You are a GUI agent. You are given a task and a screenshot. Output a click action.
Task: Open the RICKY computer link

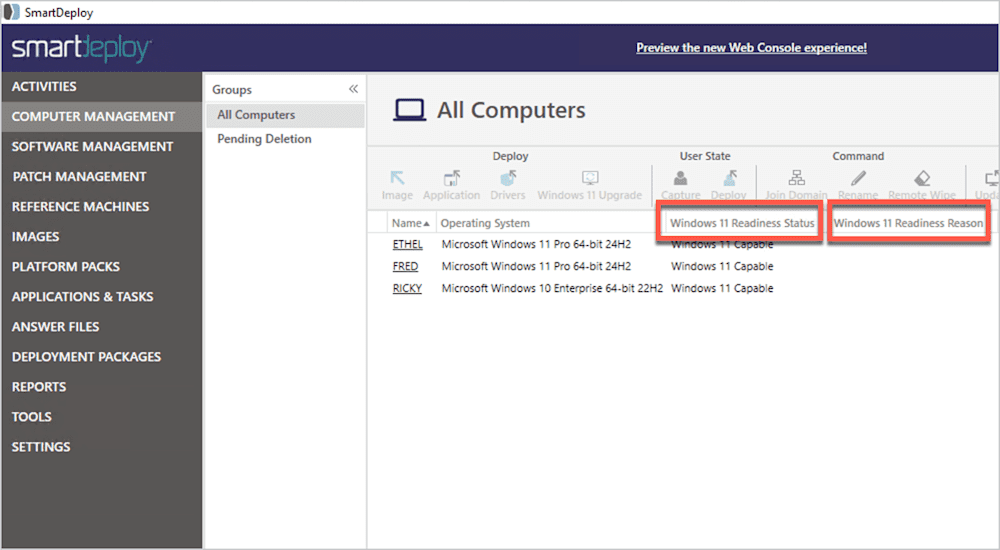click(407, 288)
